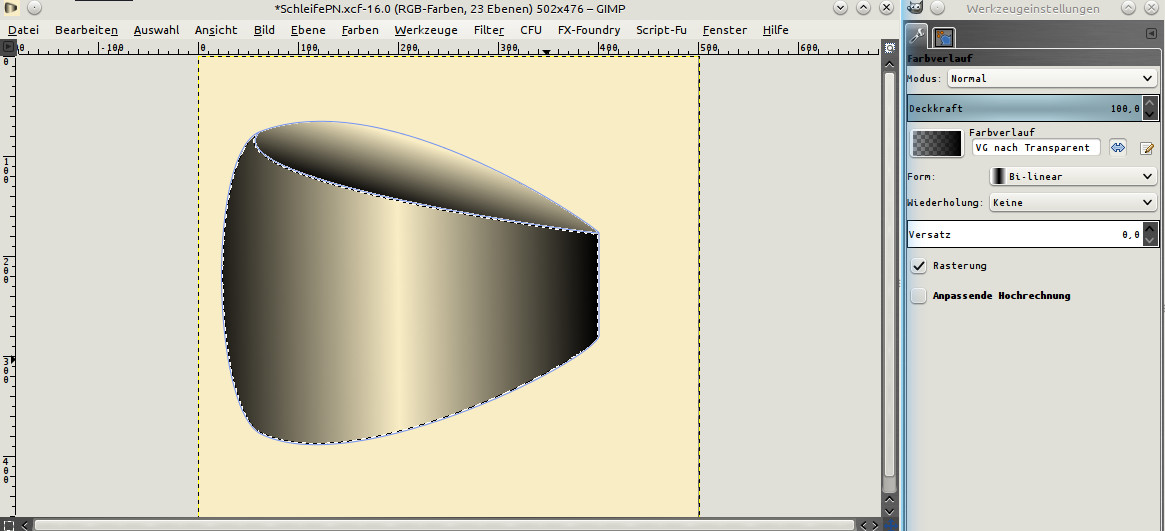Disable the Rasterung checkbox
The height and width of the screenshot is (531, 1165).
919,266
